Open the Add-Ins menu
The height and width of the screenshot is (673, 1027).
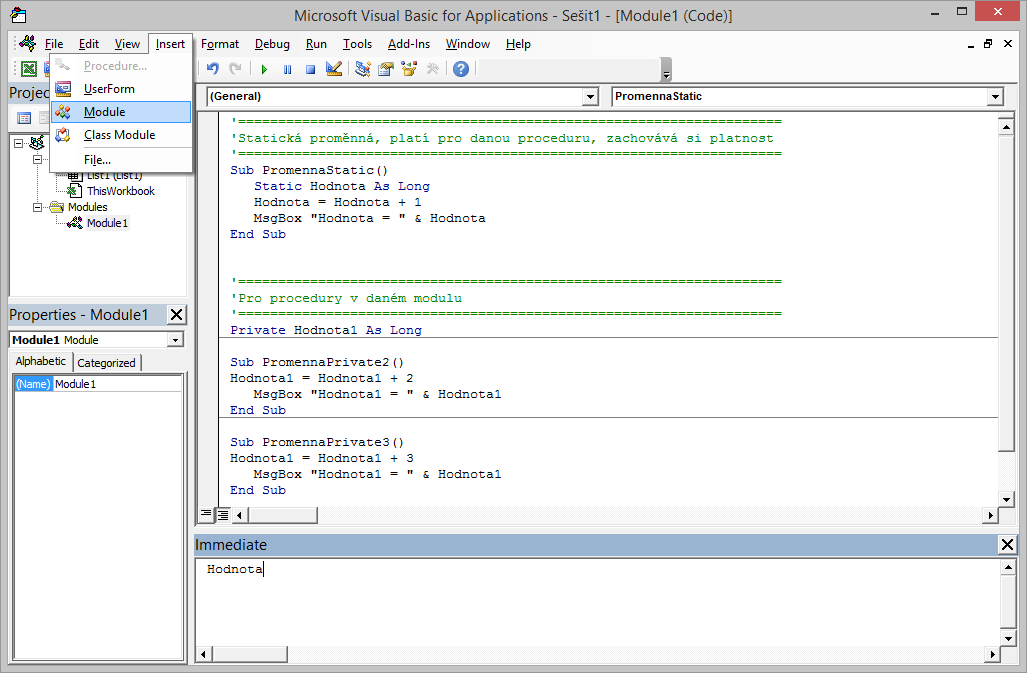pyautogui.click(x=409, y=44)
